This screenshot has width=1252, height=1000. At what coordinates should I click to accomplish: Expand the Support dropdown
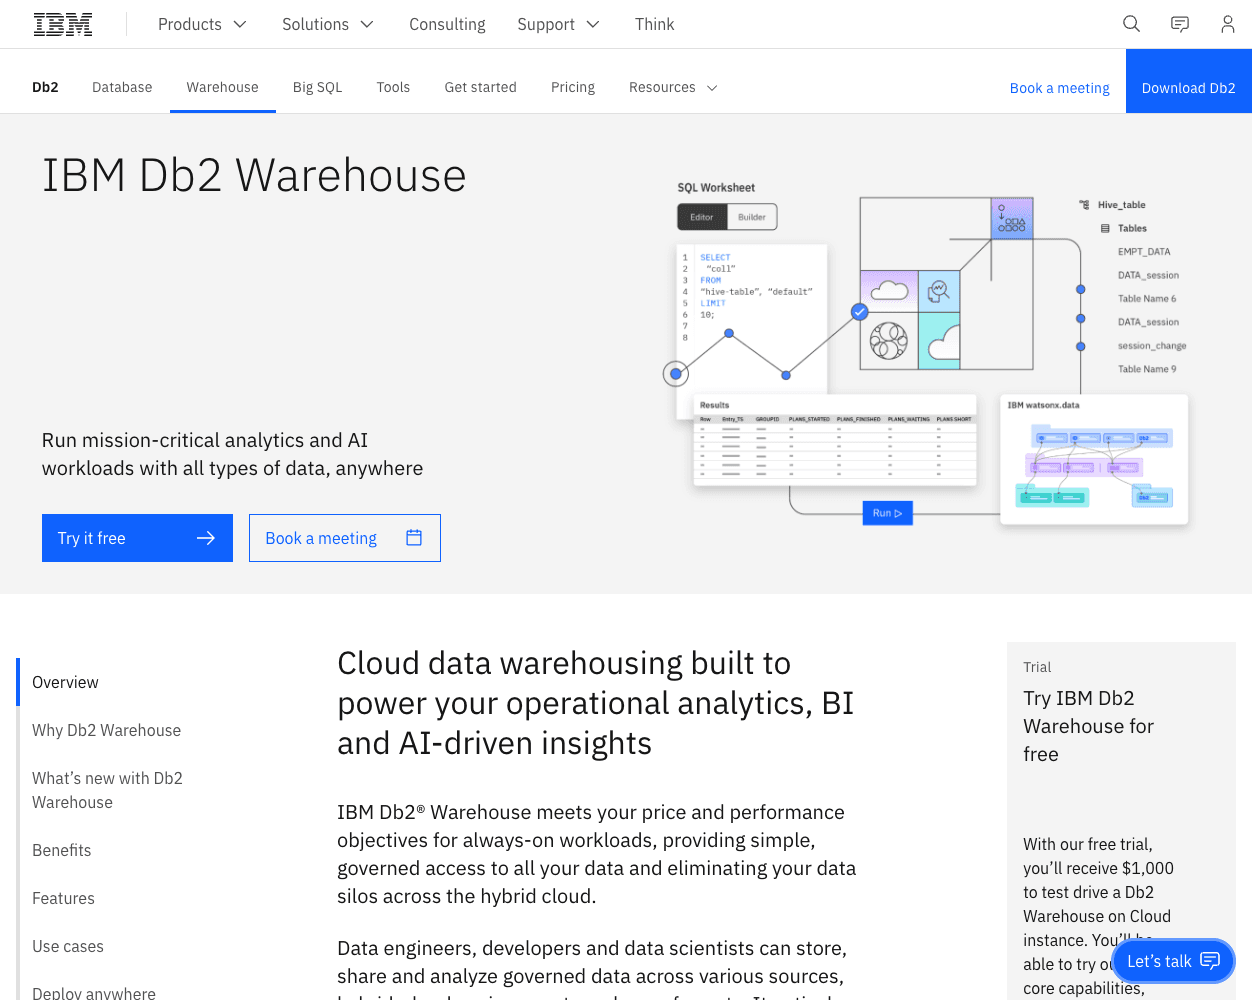click(x=558, y=24)
